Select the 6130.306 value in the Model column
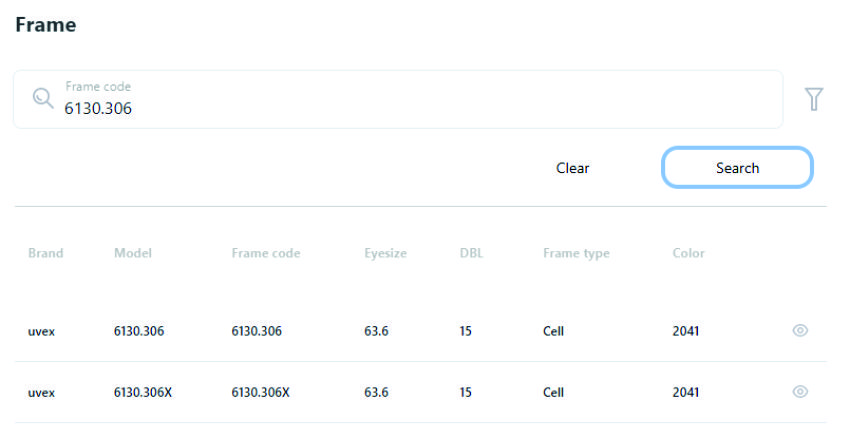This screenshot has width=850, height=438. (139, 331)
